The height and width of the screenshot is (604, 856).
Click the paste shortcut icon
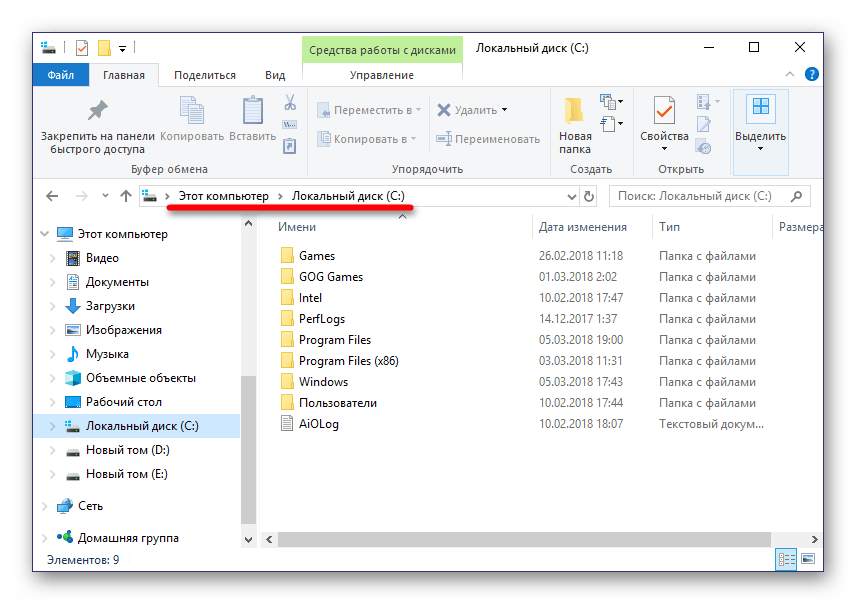click(290, 146)
